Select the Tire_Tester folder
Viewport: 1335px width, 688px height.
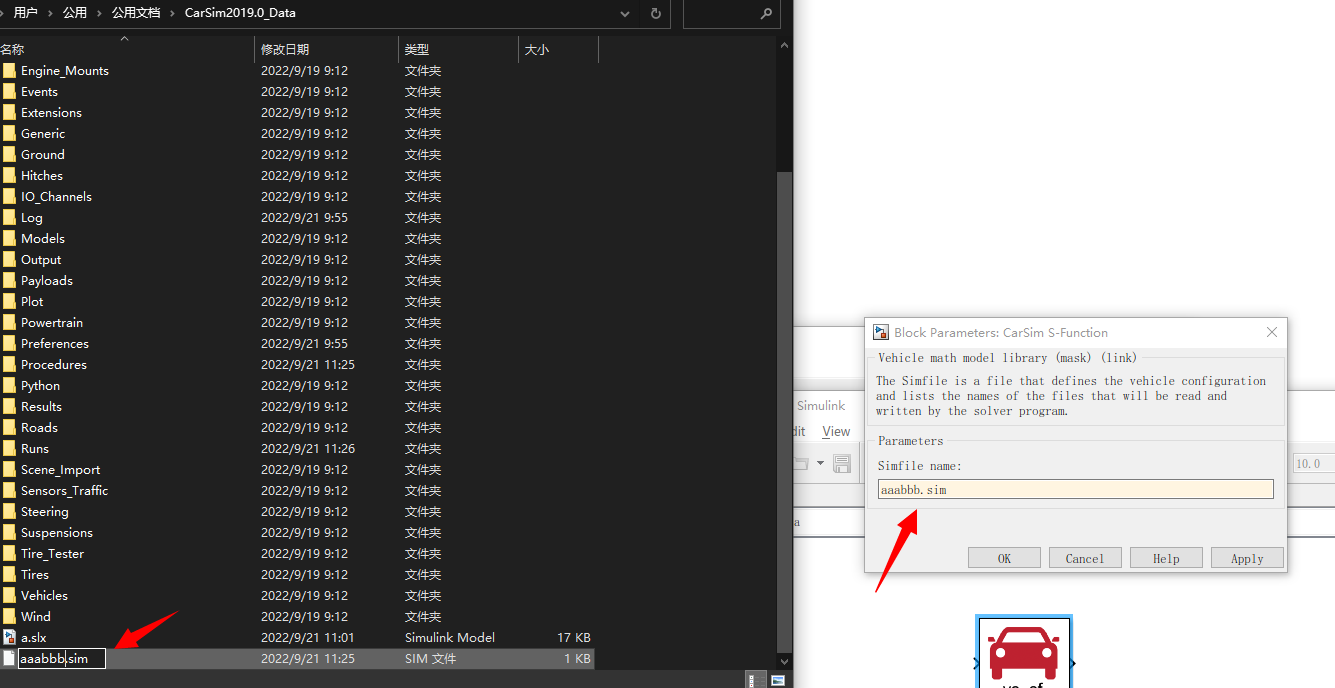coord(52,554)
